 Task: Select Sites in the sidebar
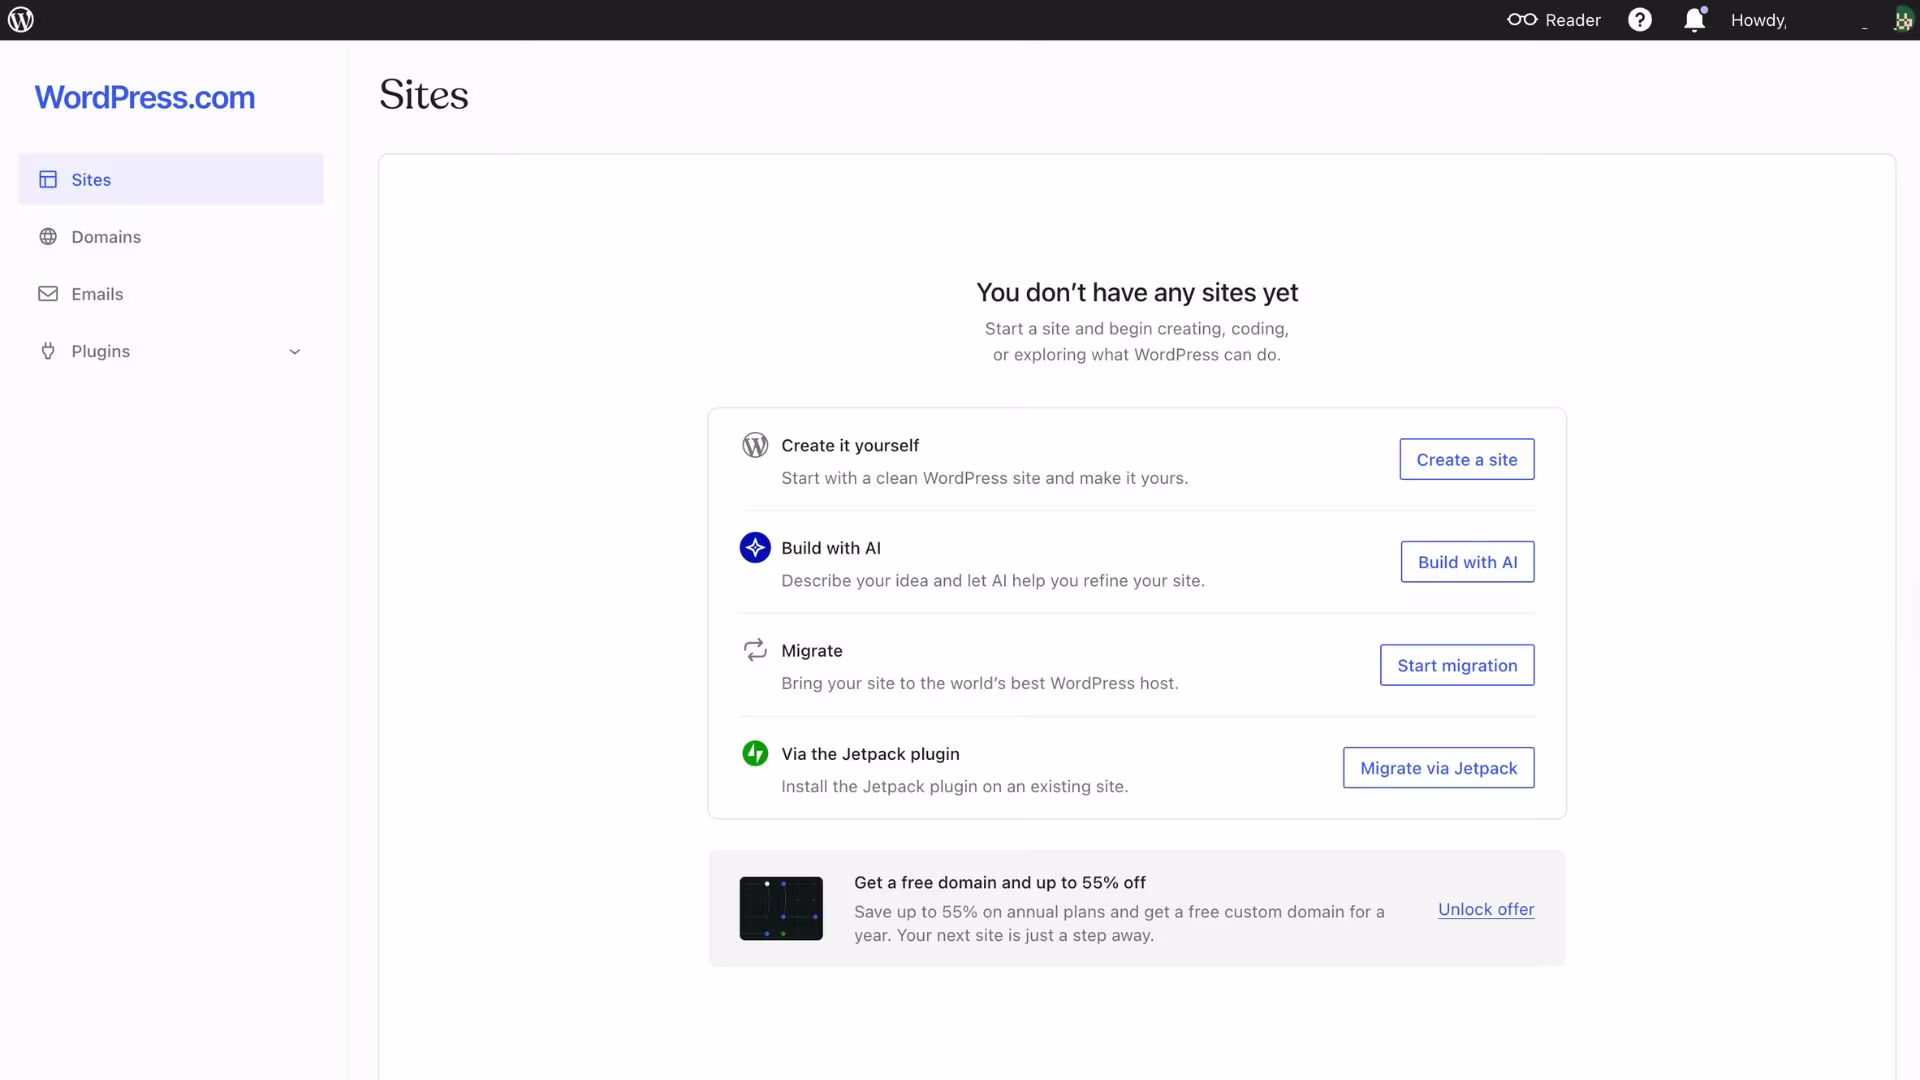(x=171, y=180)
